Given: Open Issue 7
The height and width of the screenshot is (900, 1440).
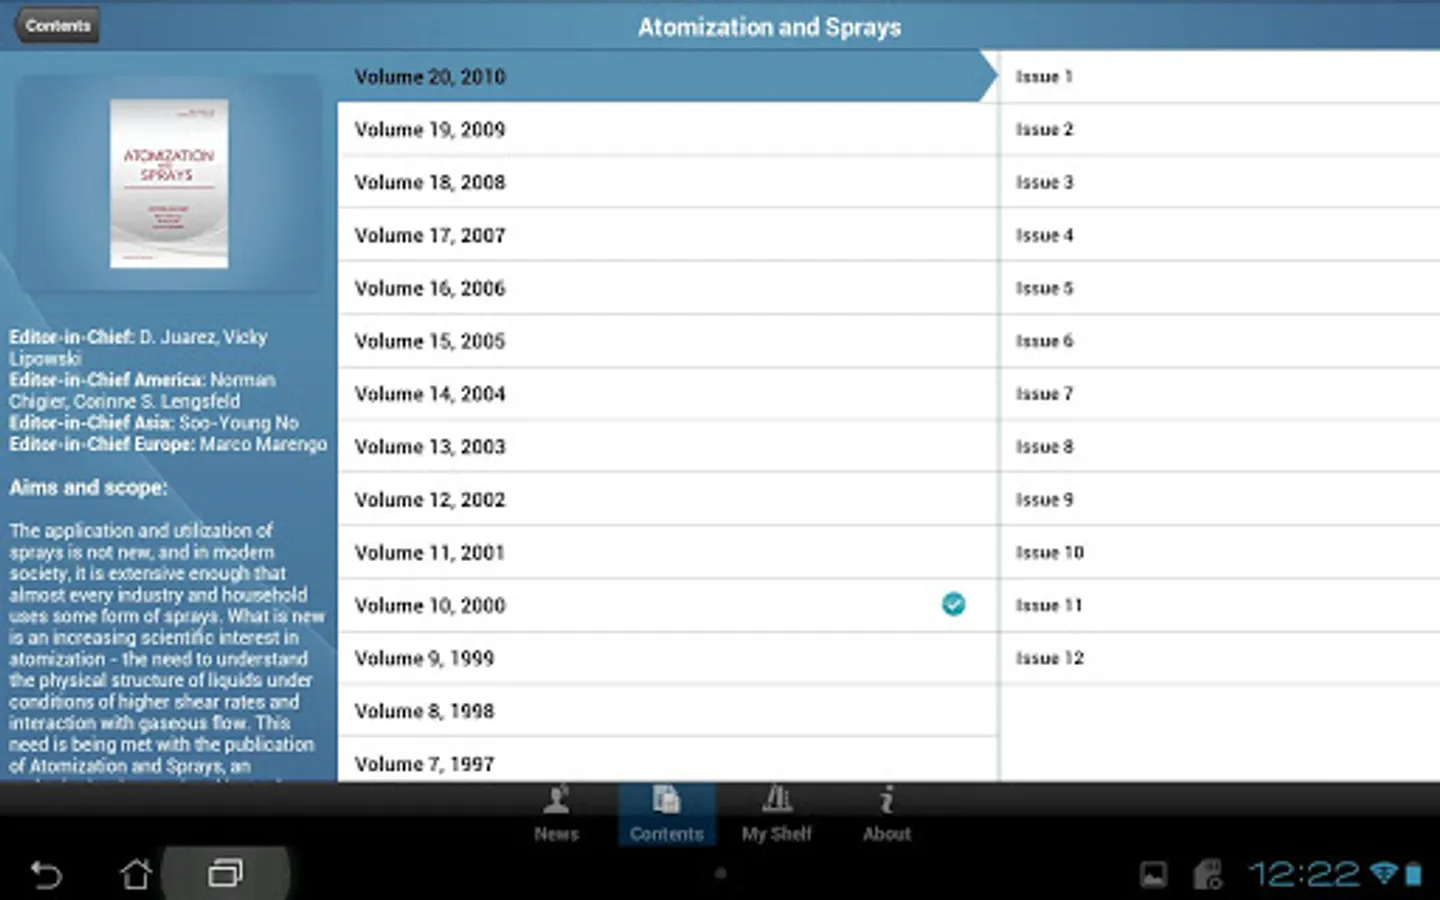Looking at the screenshot, I should click(1220, 394).
